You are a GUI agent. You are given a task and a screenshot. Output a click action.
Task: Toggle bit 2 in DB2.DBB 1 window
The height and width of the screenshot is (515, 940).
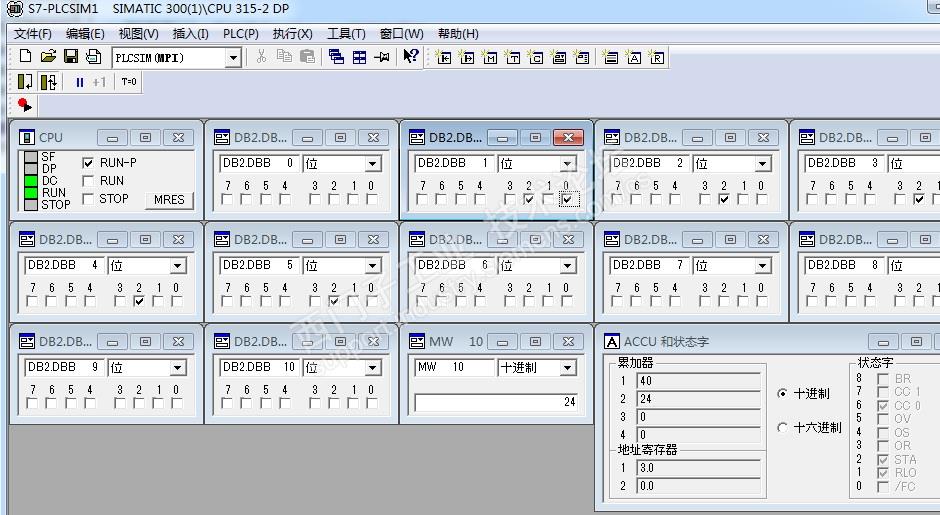click(529, 199)
